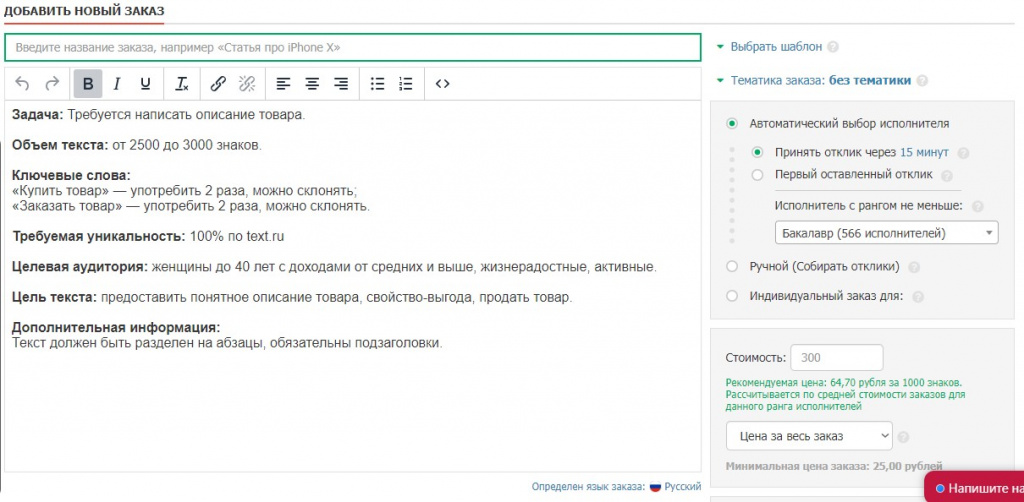Click the Русский language link
1024x502 pixels.
tap(682, 487)
